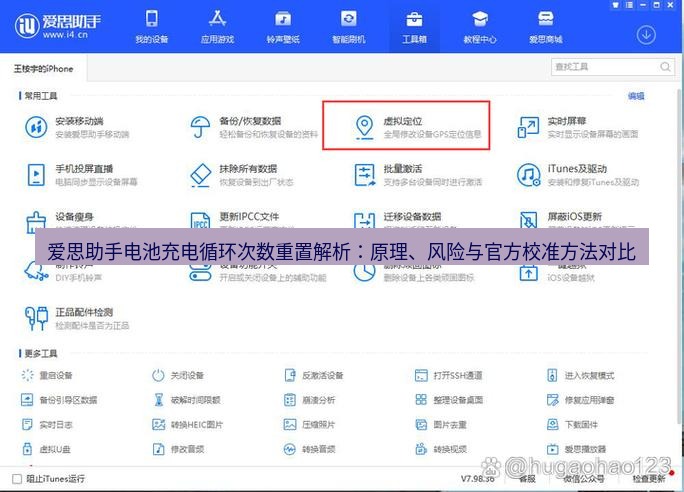This screenshot has height=492, width=684.
Task: Toggle 阻止iTunes运行 checkbox
Action: click(x=17, y=479)
